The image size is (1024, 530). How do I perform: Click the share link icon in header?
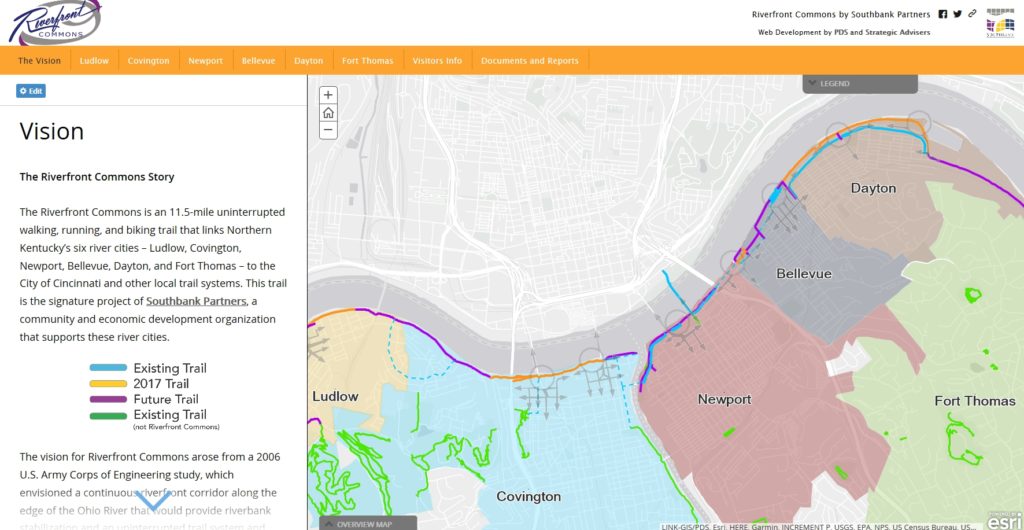click(x=972, y=14)
